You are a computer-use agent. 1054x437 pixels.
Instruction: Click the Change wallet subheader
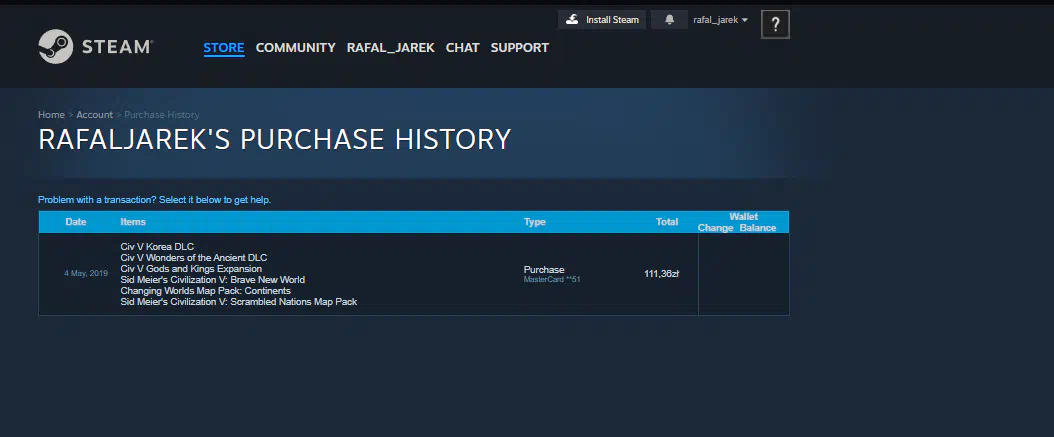(x=715, y=228)
